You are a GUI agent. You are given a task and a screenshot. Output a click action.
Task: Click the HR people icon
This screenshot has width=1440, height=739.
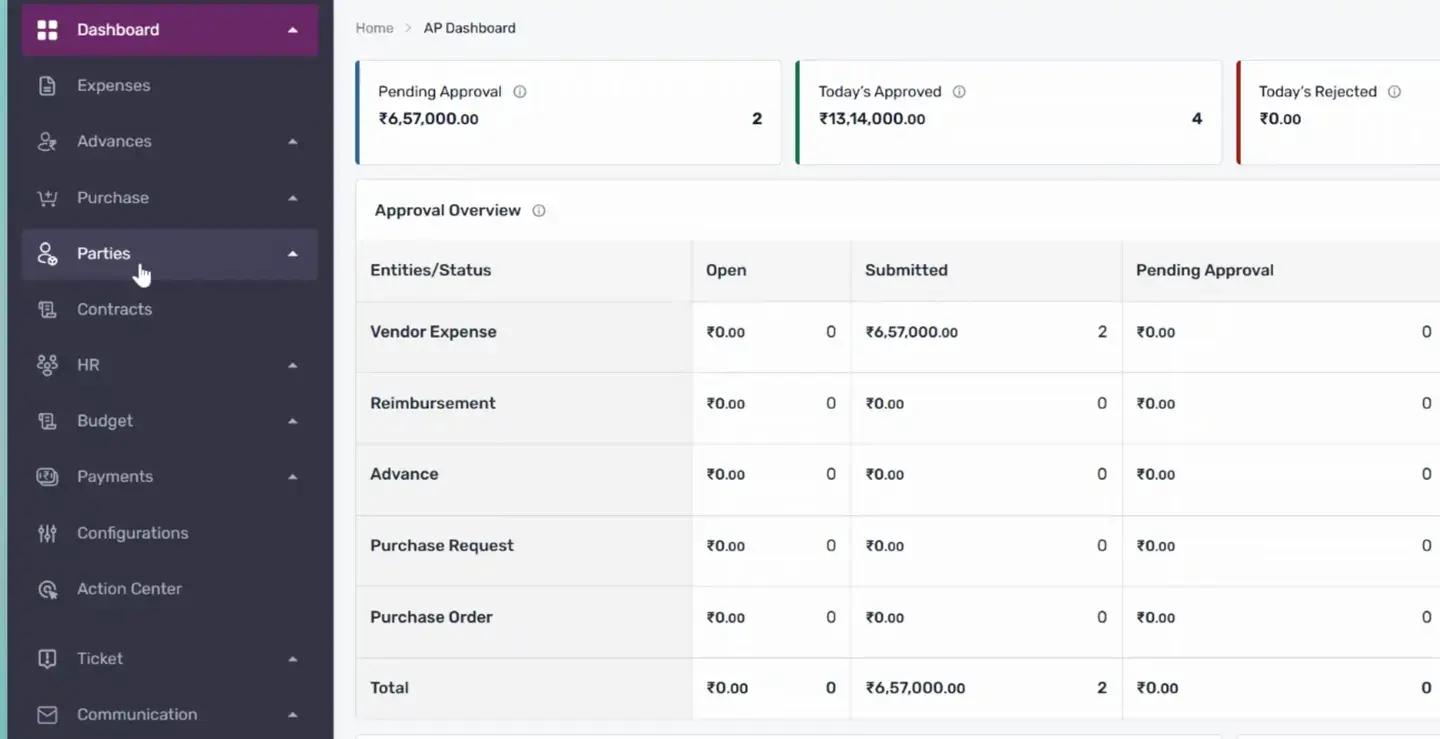[47, 365]
